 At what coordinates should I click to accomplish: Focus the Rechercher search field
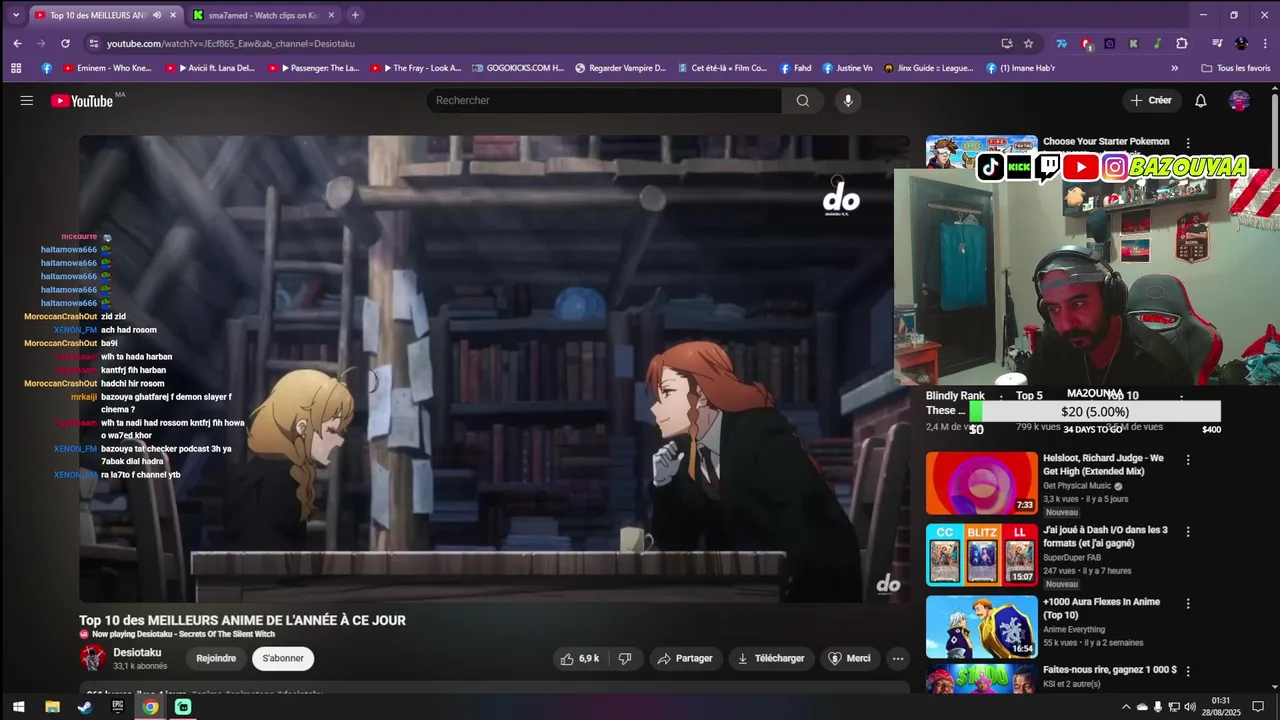pos(604,100)
